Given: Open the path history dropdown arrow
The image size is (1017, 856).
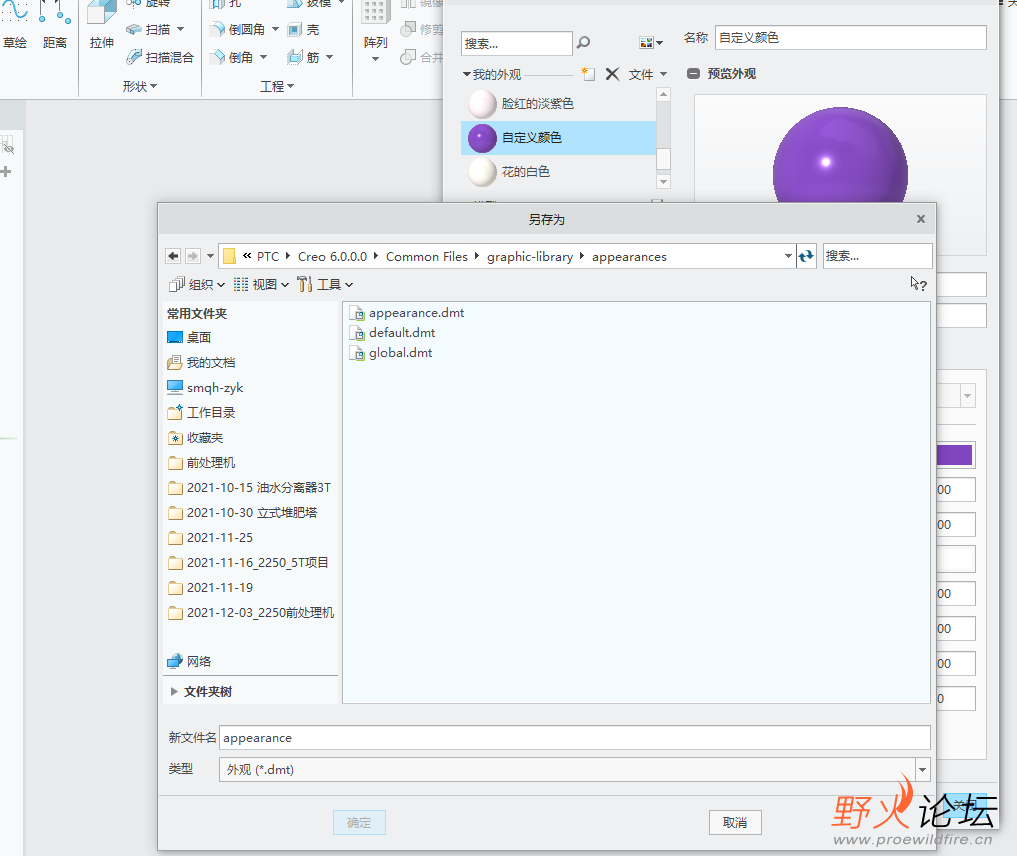Looking at the screenshot, I should 788,256.
